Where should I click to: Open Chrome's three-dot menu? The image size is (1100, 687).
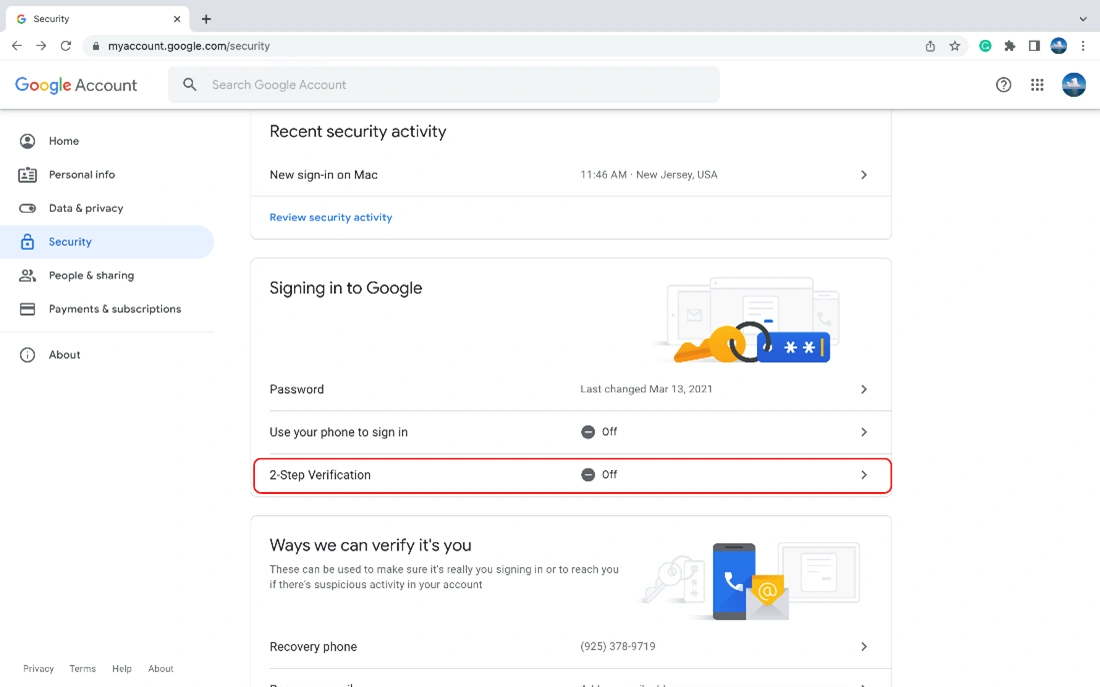pyautogui.click(x=1083, y=46)
